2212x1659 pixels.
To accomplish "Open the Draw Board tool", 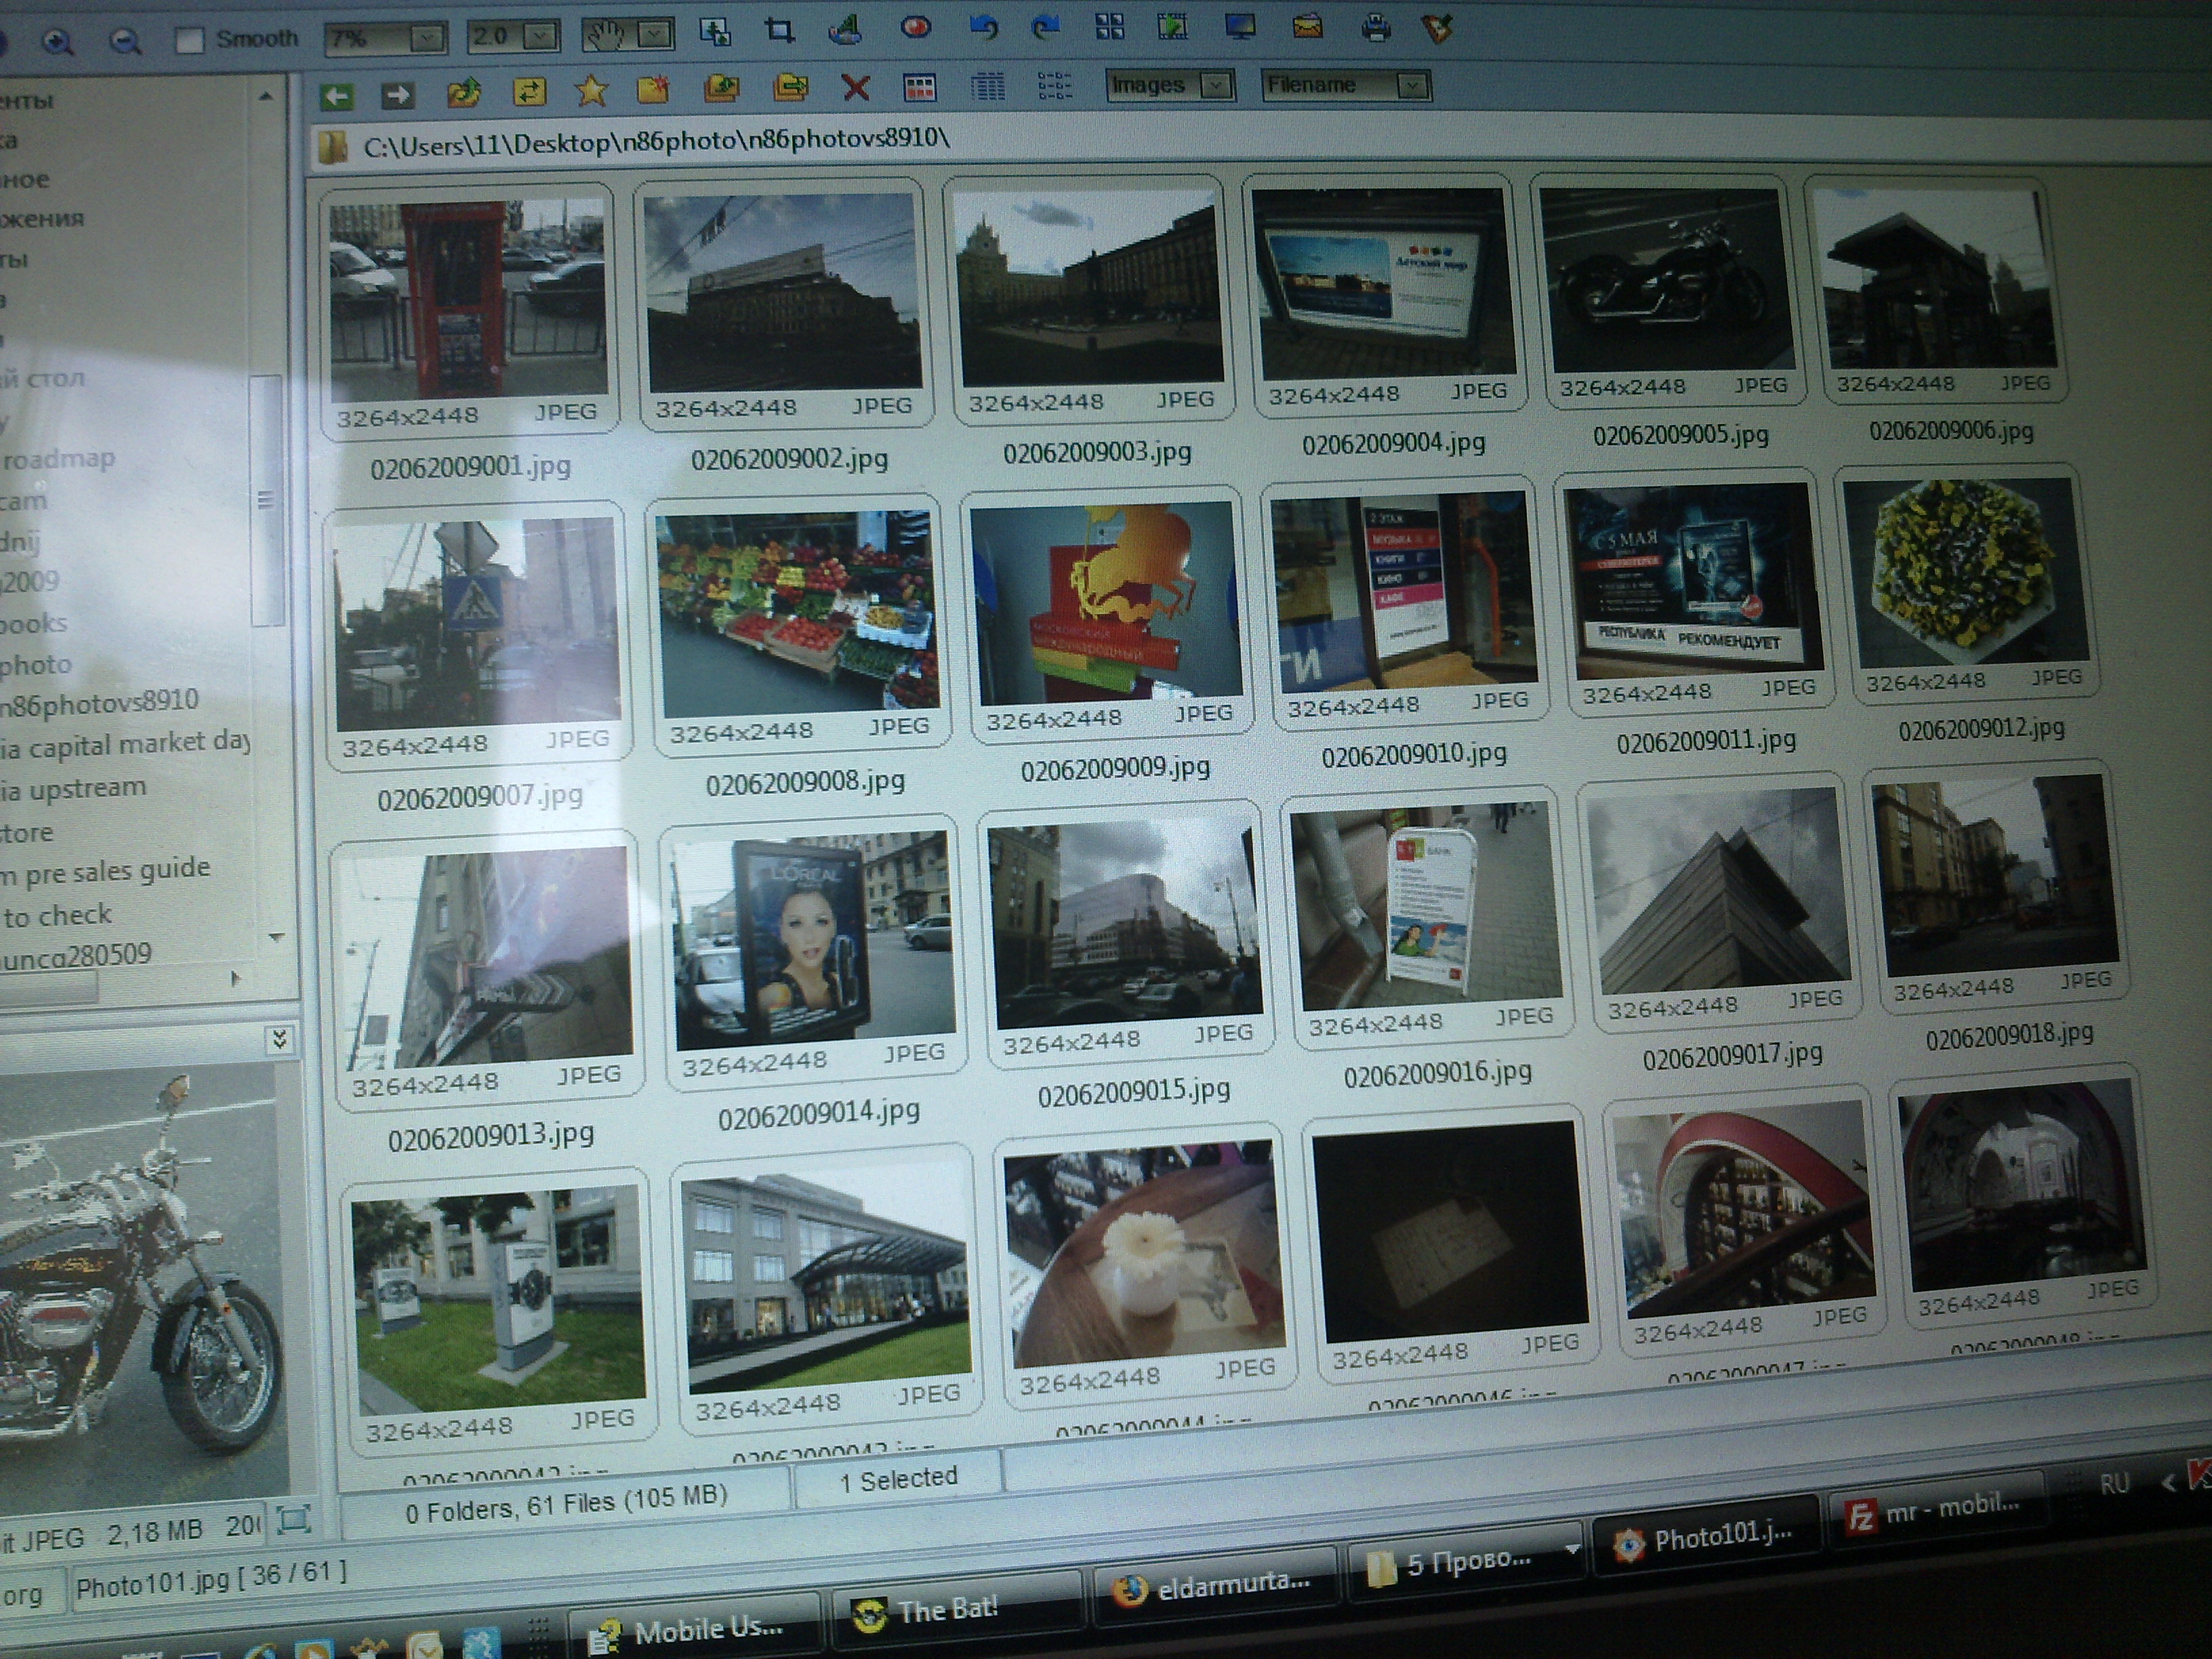I will [x=846, y=29].
